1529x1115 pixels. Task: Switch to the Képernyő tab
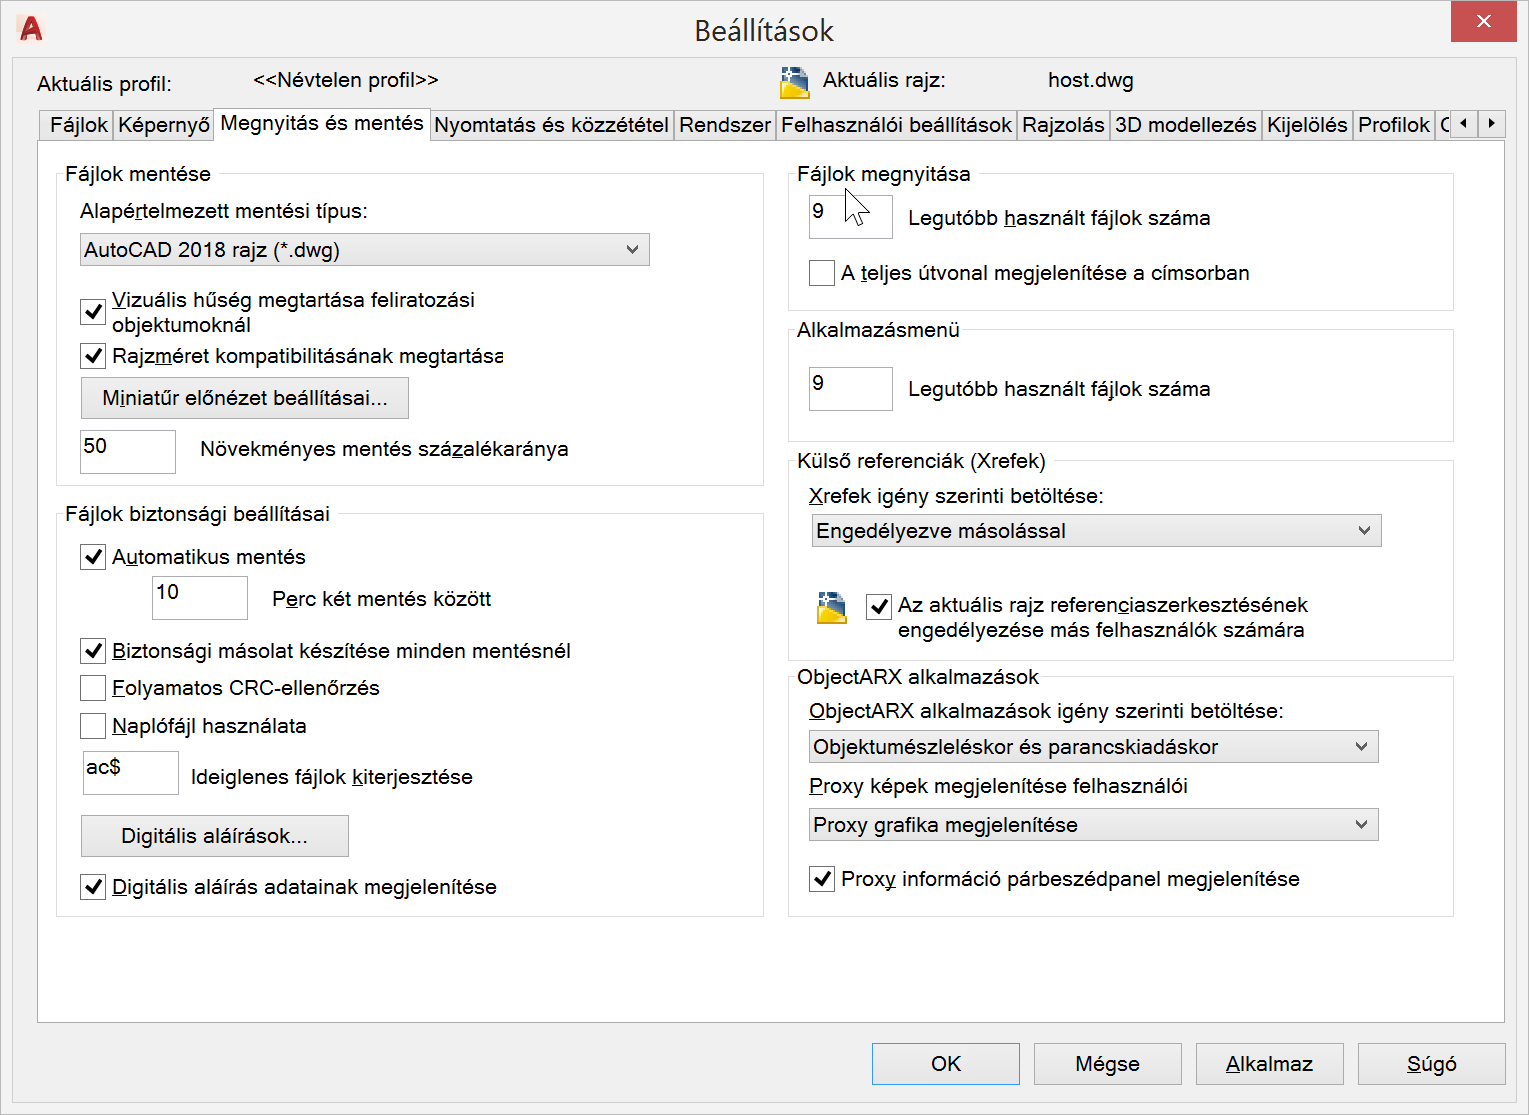point(164,125)
